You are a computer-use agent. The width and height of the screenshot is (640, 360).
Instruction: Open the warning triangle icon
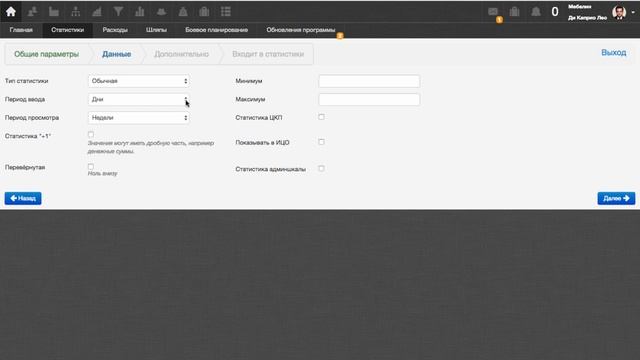click(x=183, y=12)
